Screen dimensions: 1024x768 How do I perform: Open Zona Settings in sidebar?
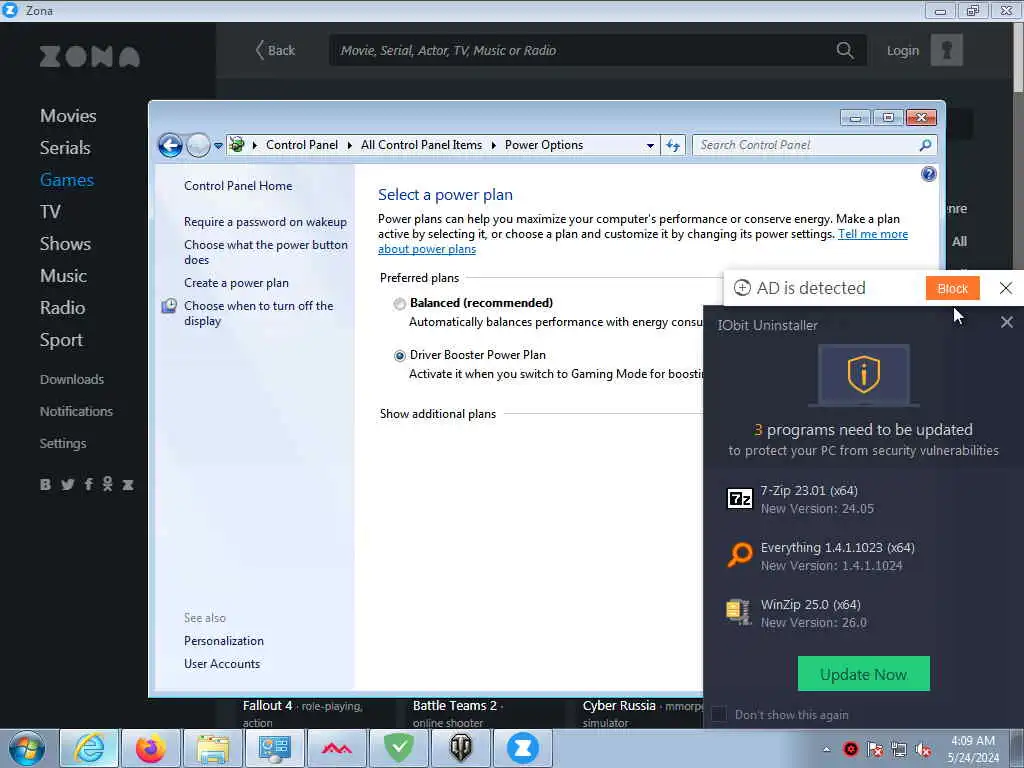(x=63, y=443)
